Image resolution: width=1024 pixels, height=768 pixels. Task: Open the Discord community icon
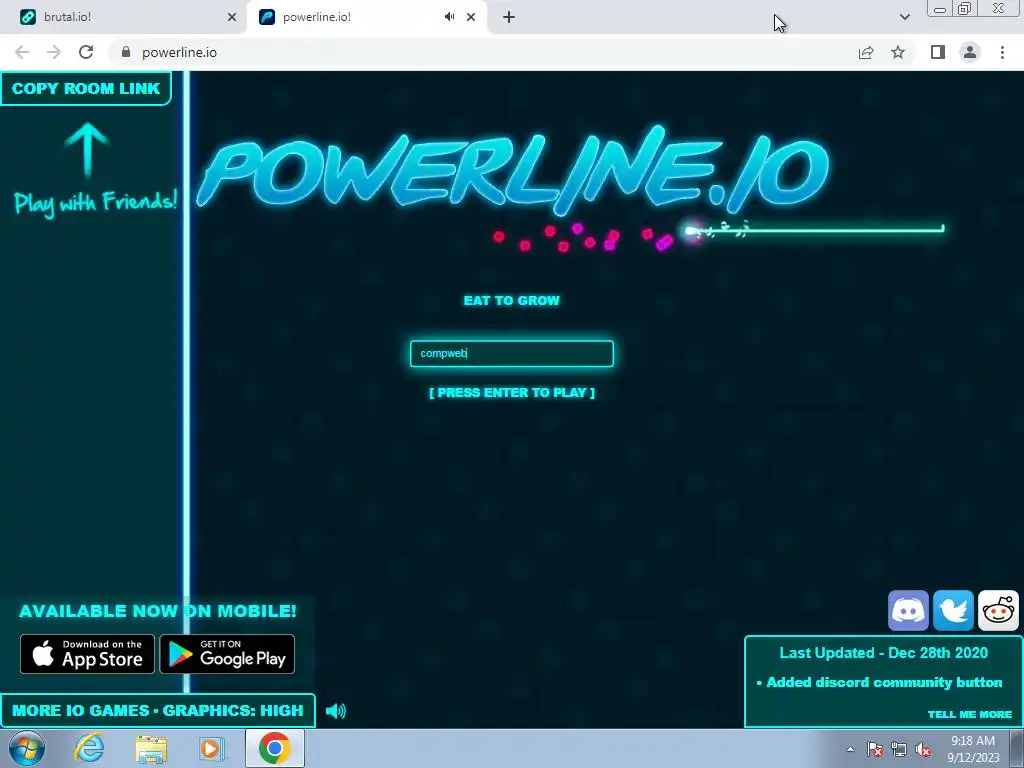(908, 611)
